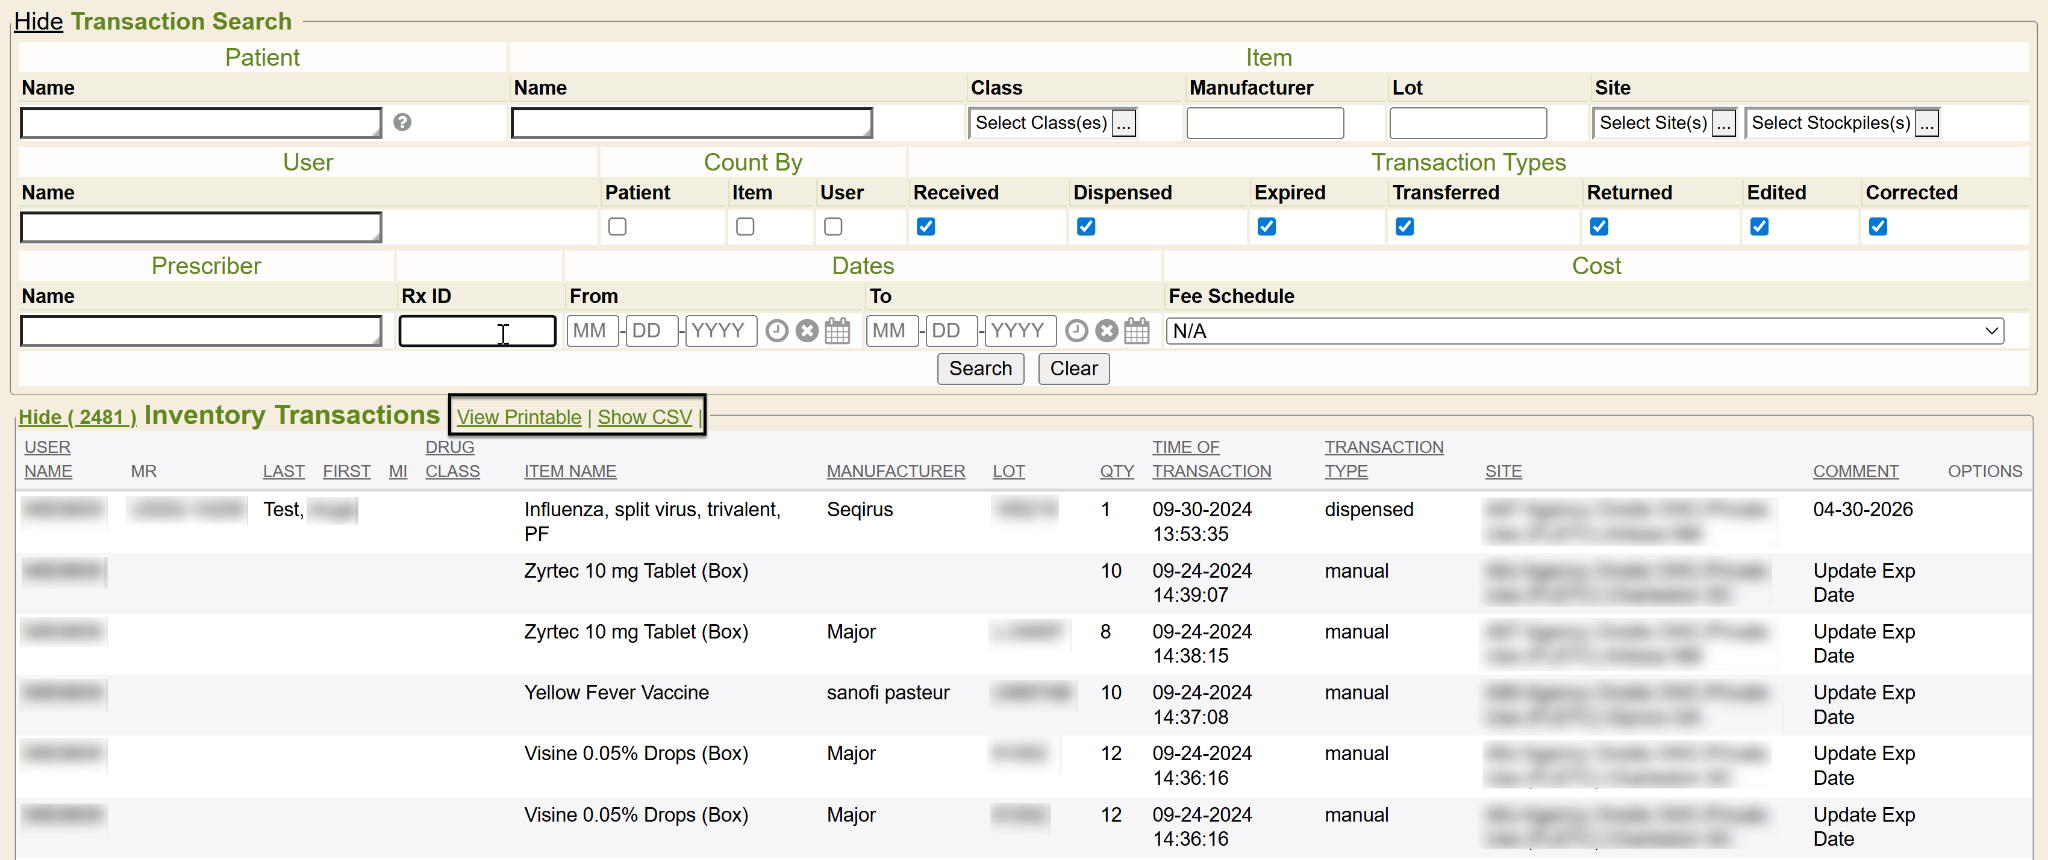Click the help icon beside Patient Name

coord(402,122)
